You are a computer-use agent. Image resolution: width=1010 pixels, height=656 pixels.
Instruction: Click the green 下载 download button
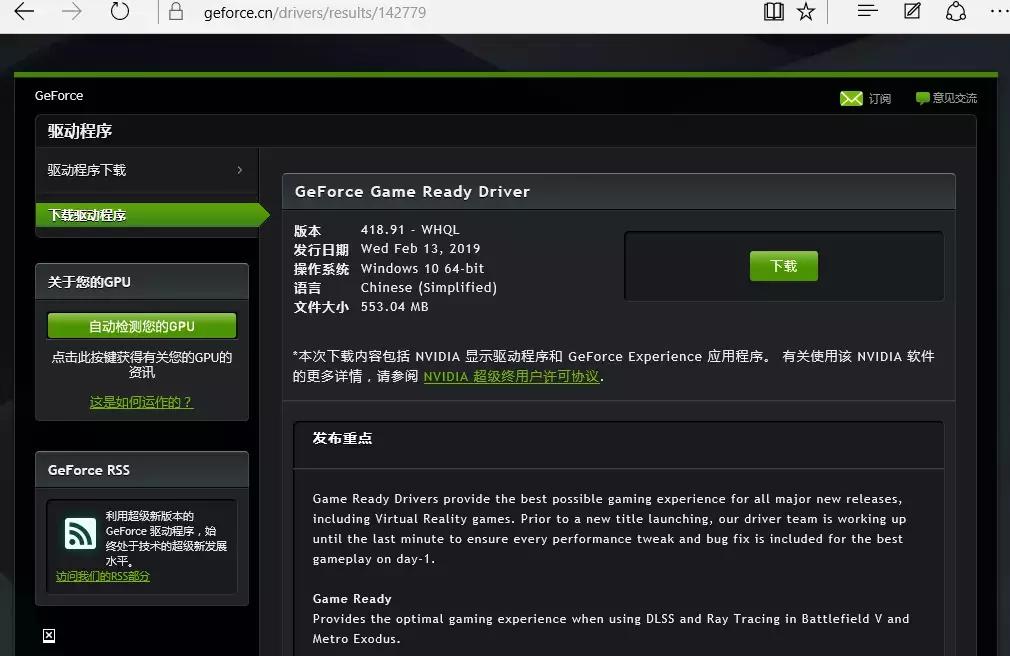pos(783,266)
